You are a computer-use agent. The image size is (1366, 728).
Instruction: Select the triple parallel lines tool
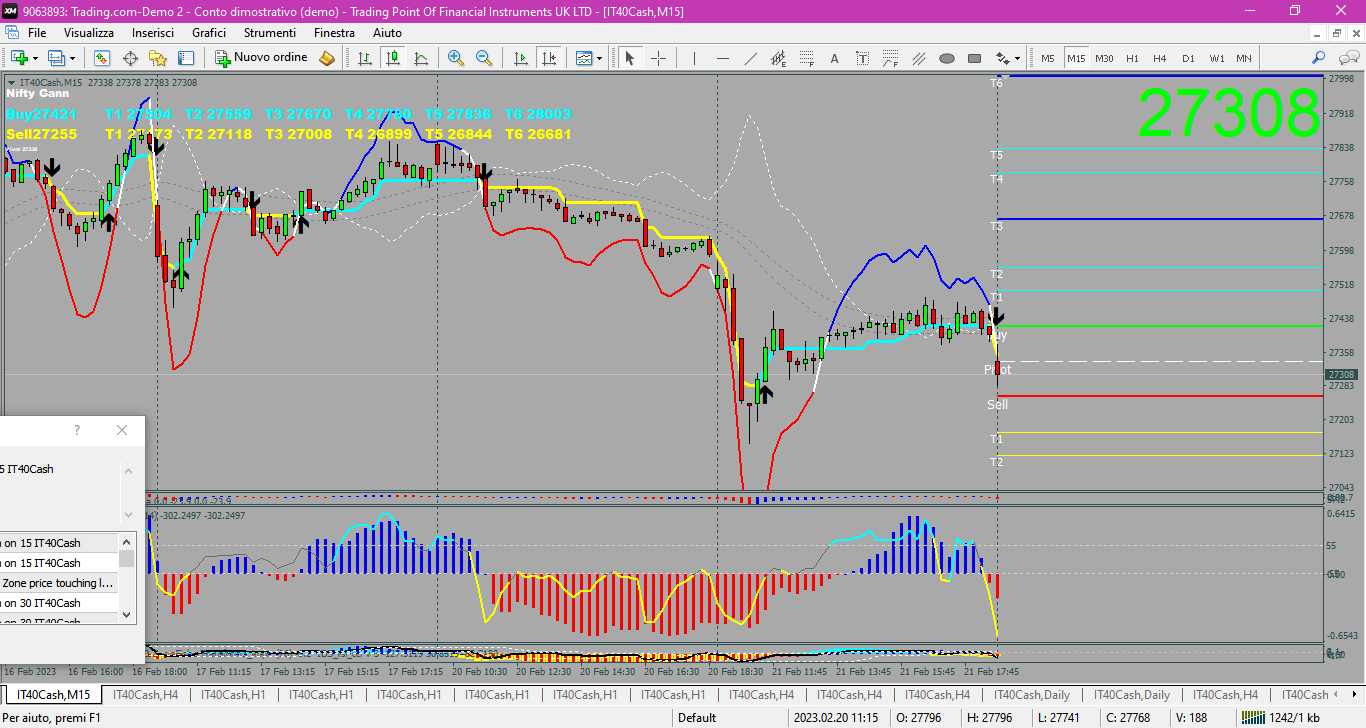tap(919, 58)
